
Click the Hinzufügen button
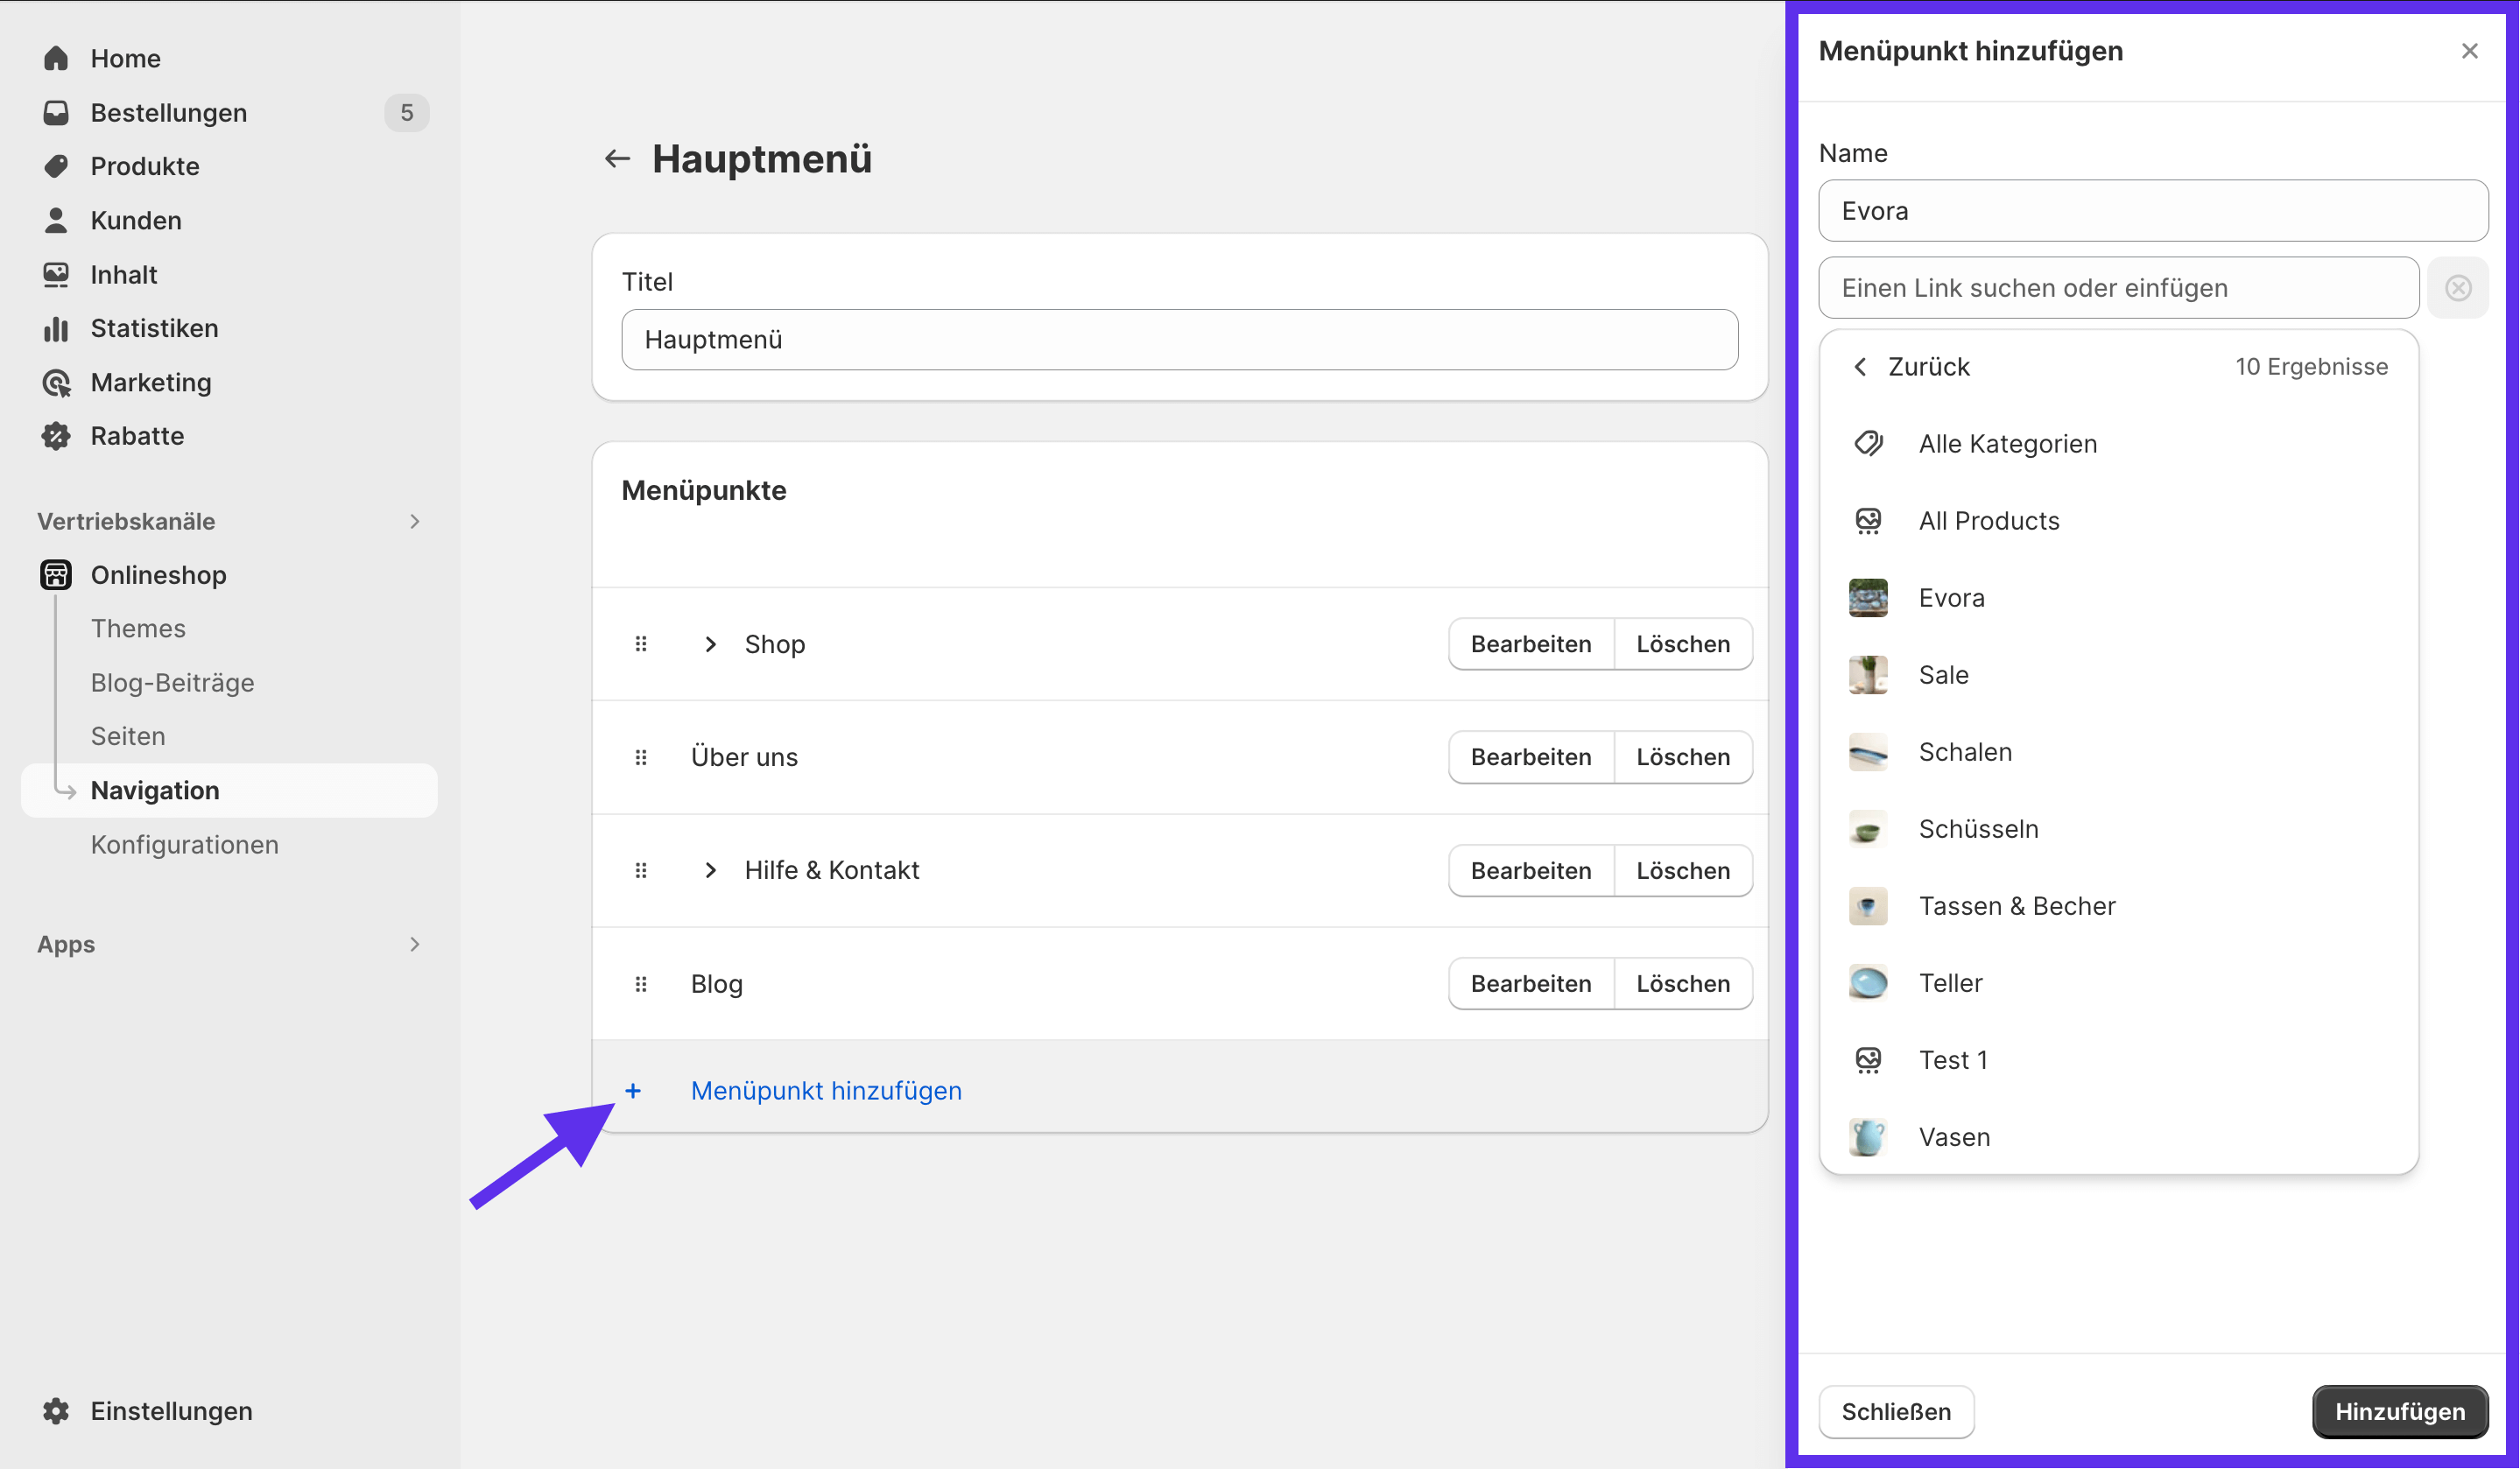pyautogui.click(x=2400, y=1411)
